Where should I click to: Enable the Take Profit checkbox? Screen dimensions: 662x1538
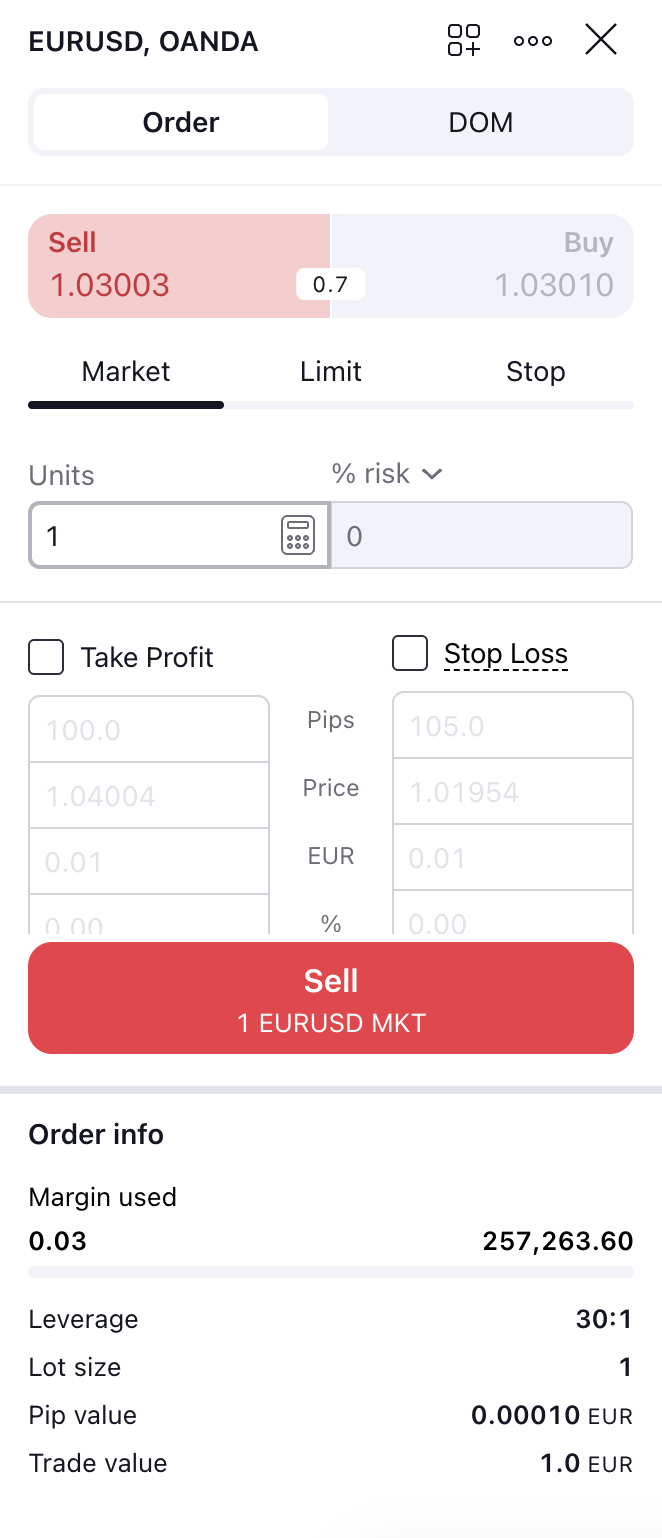click(46, 658)
